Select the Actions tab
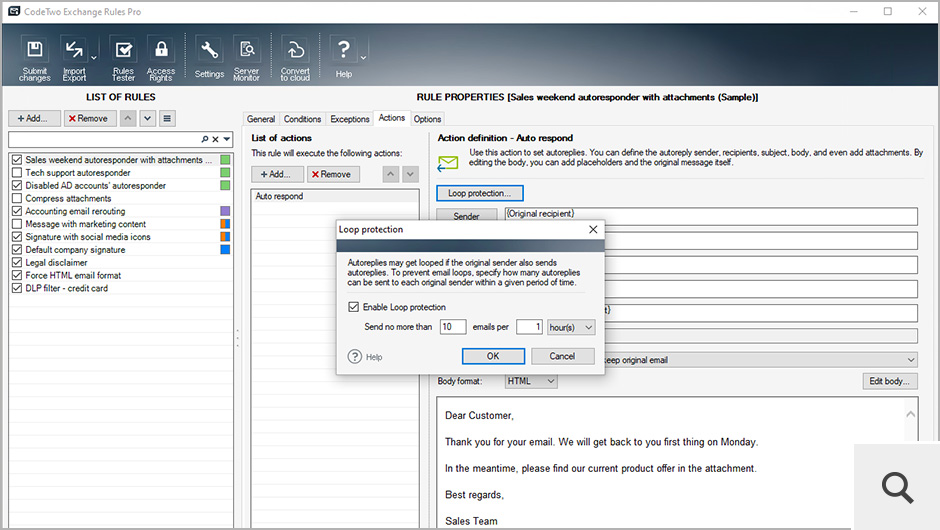This screenshot has height=530, width=940. 391,118
